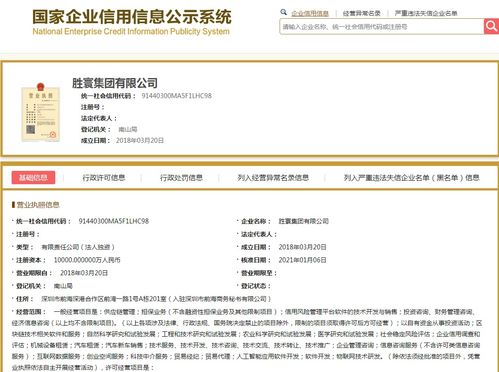Click the 注册资本 value 10000.000000万人民币

[x=87, y=260]
